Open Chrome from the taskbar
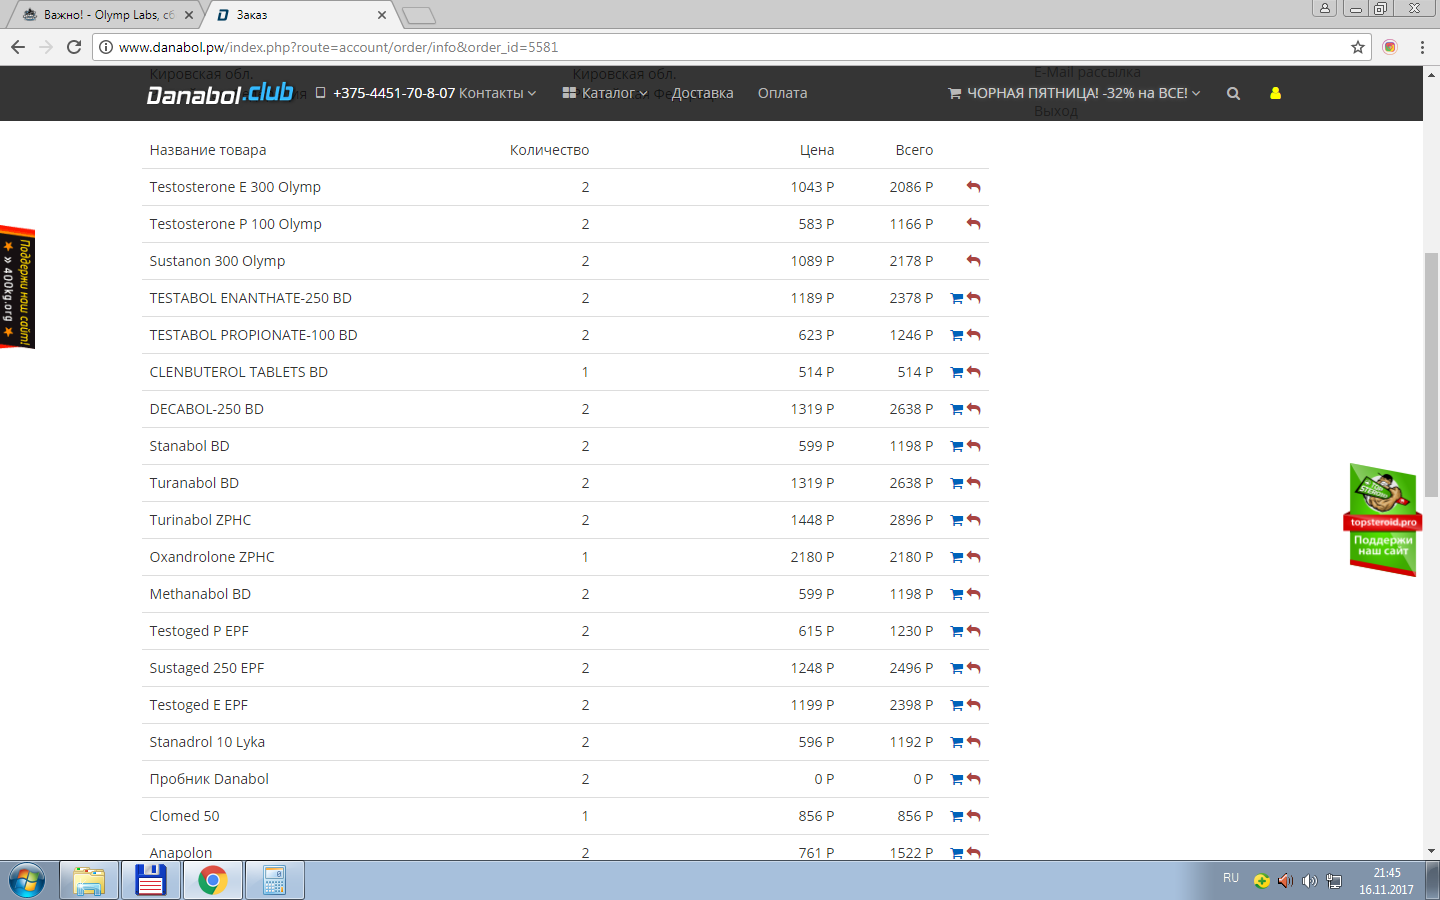The width and height of the screenshot is (1440, 900). point(212,881)
